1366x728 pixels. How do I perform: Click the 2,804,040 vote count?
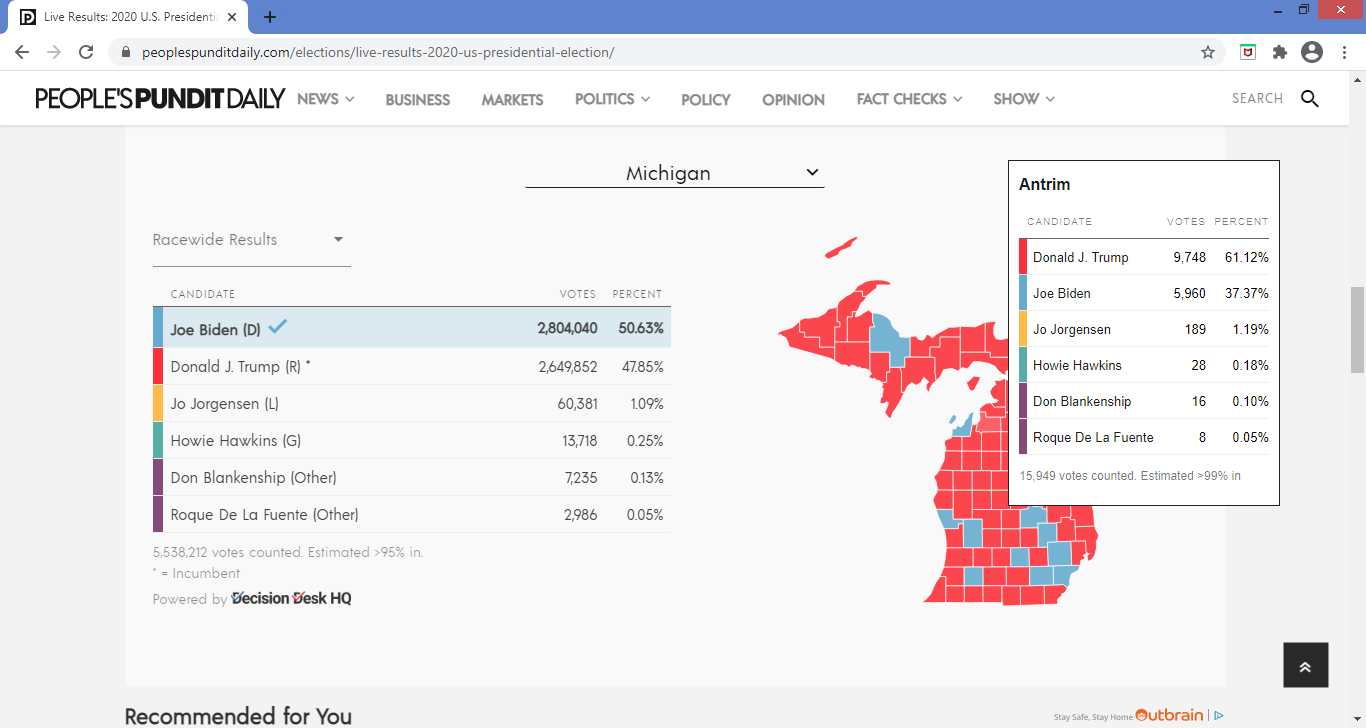567,328
